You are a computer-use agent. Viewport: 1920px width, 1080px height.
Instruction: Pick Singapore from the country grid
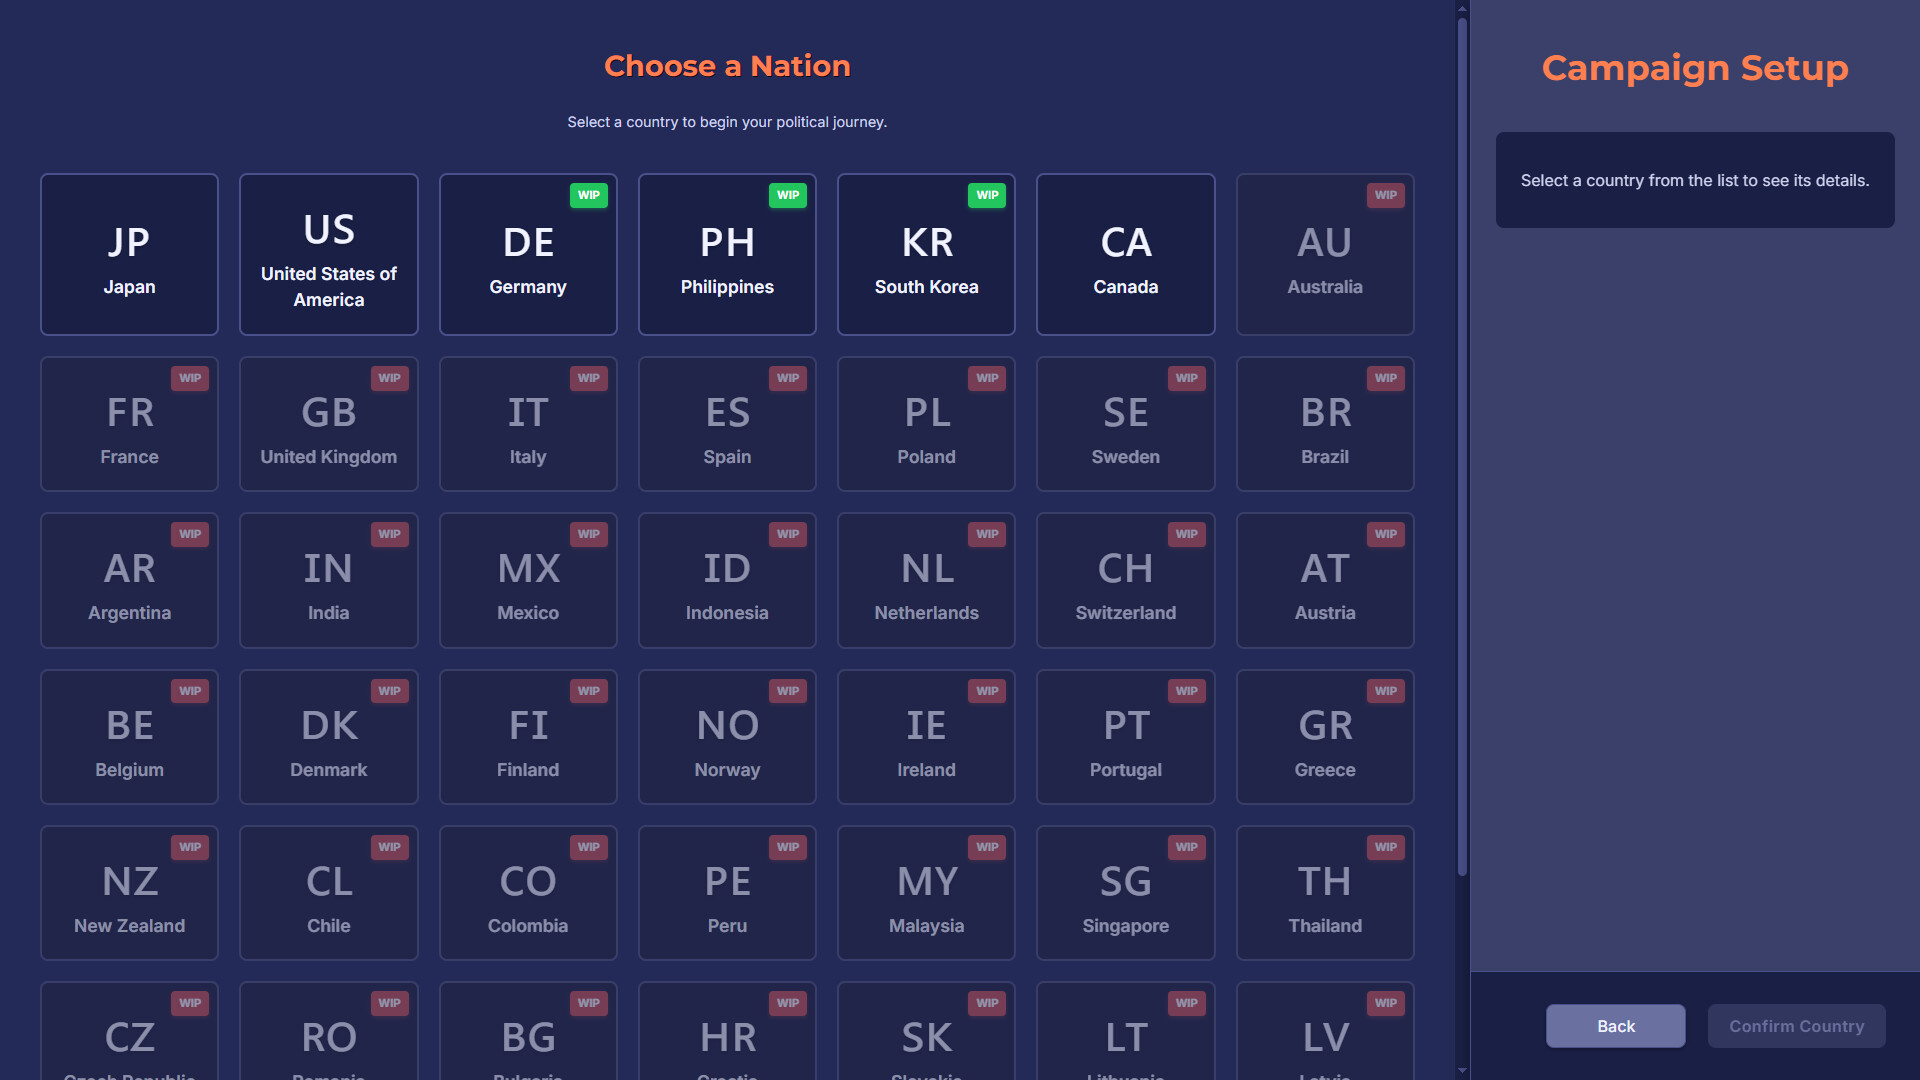click(x=1125, y=893)
